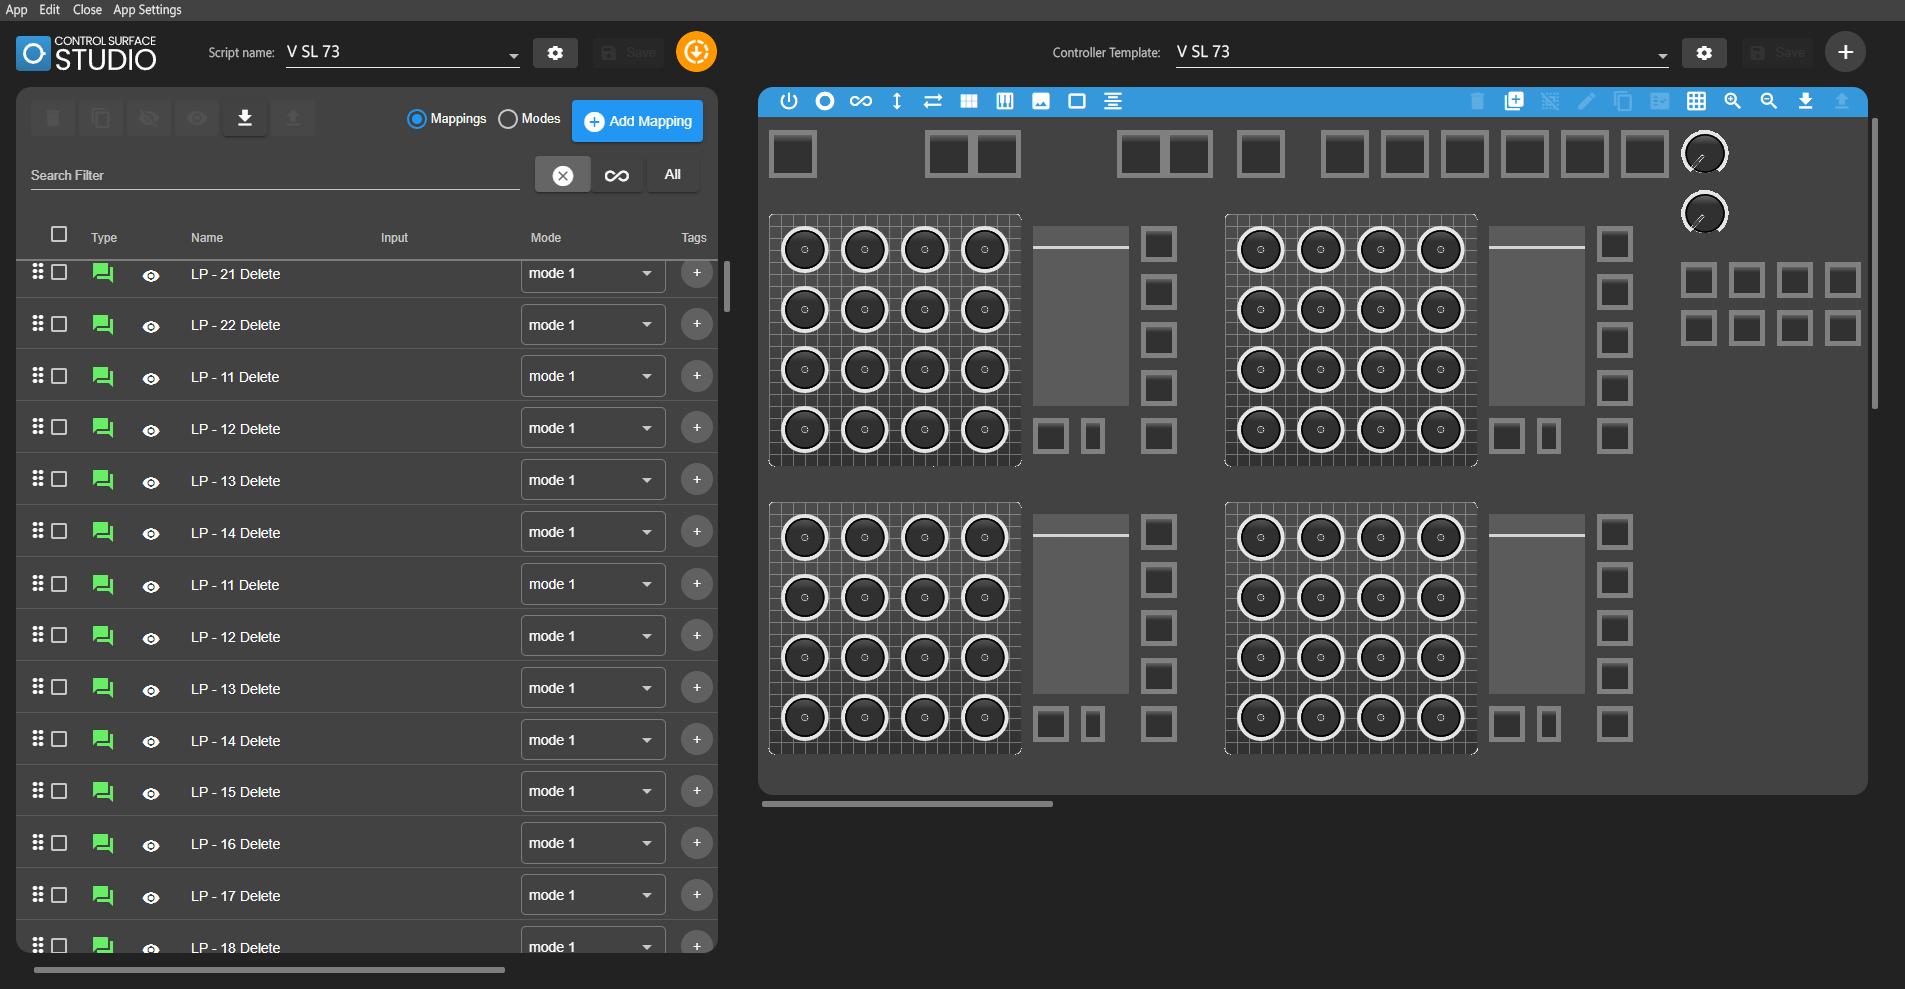The height and width of the screenshot is (989, 1905).
Task: Click the grid icon in the template toolbar
Action: click(x=1696, y=101)
